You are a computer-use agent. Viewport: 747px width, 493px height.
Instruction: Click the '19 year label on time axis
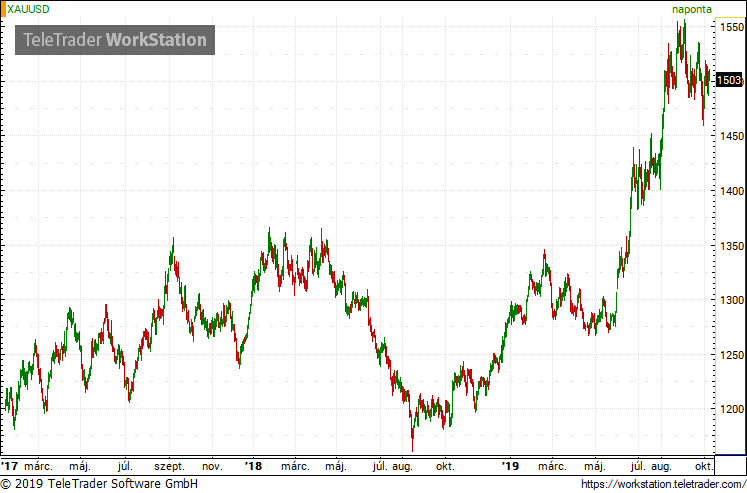click(510, 466)
